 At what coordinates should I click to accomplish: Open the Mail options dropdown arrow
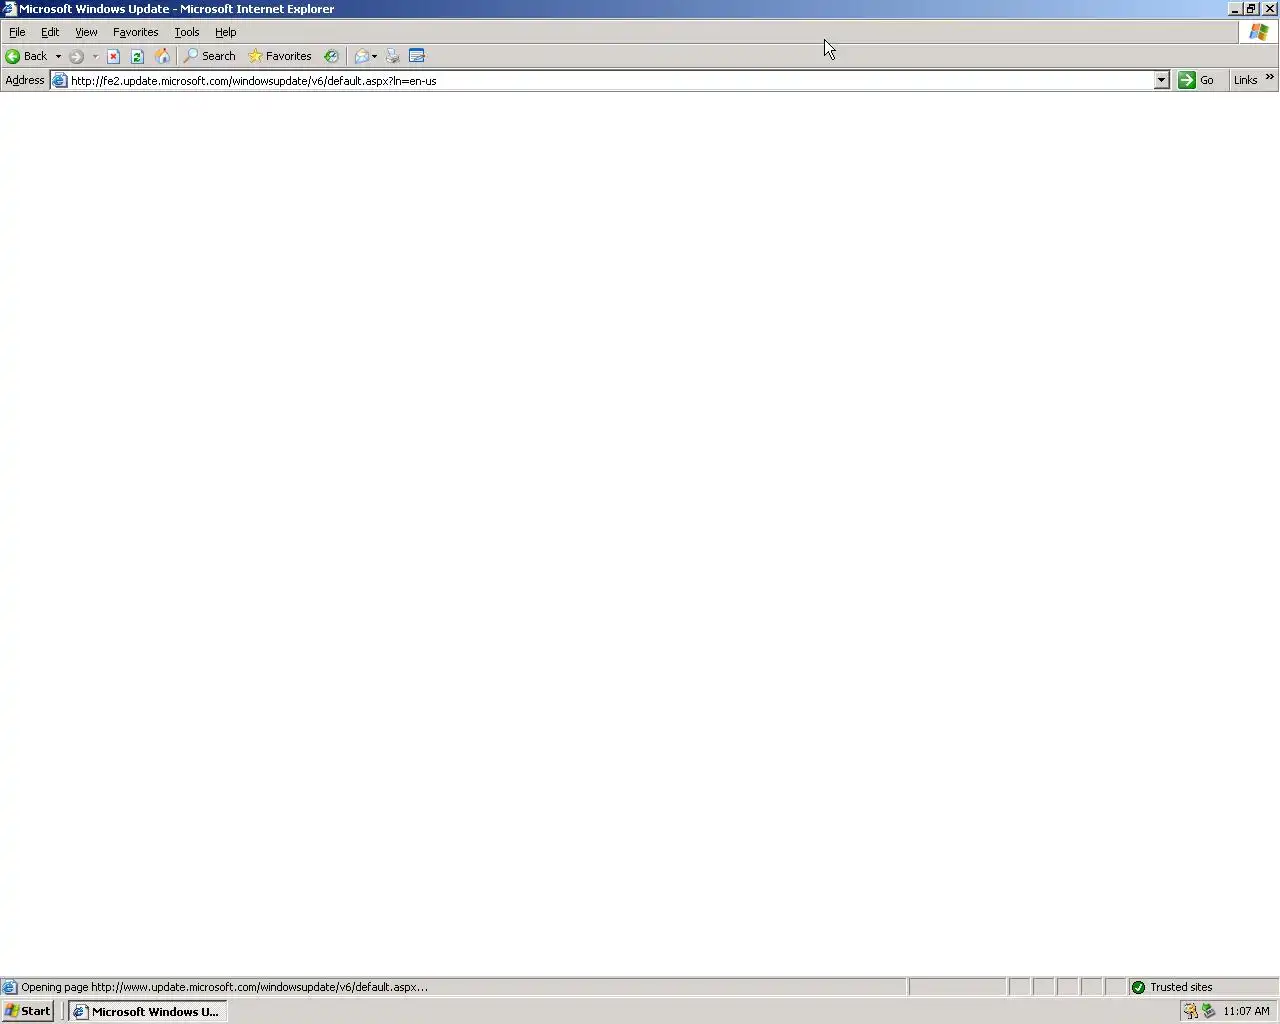374,56
